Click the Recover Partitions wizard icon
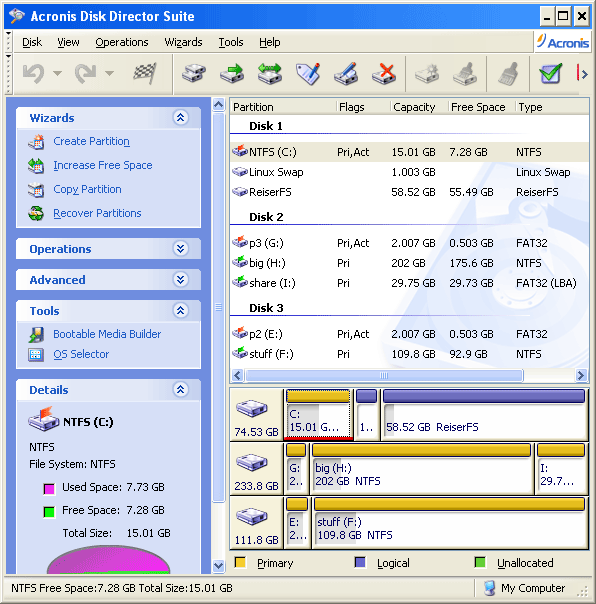 pos(36,213)
